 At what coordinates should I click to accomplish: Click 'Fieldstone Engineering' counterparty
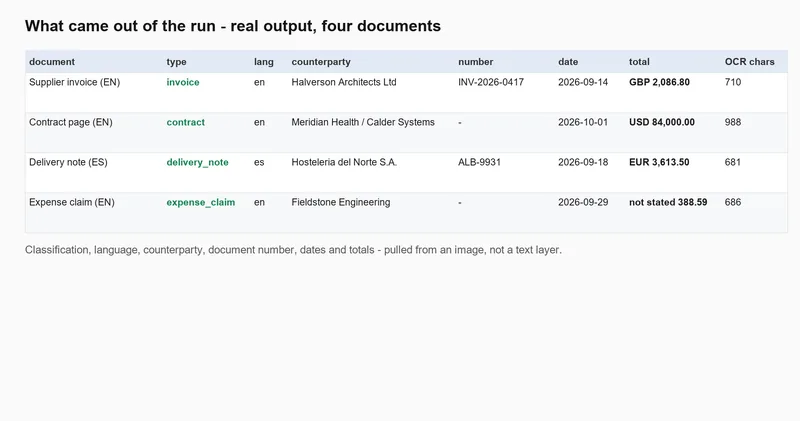click(341, 202)
